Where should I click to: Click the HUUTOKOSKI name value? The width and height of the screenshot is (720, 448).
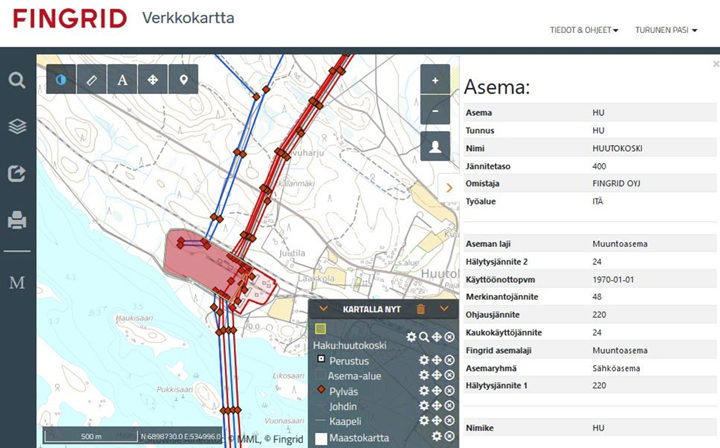pos(617,148)
